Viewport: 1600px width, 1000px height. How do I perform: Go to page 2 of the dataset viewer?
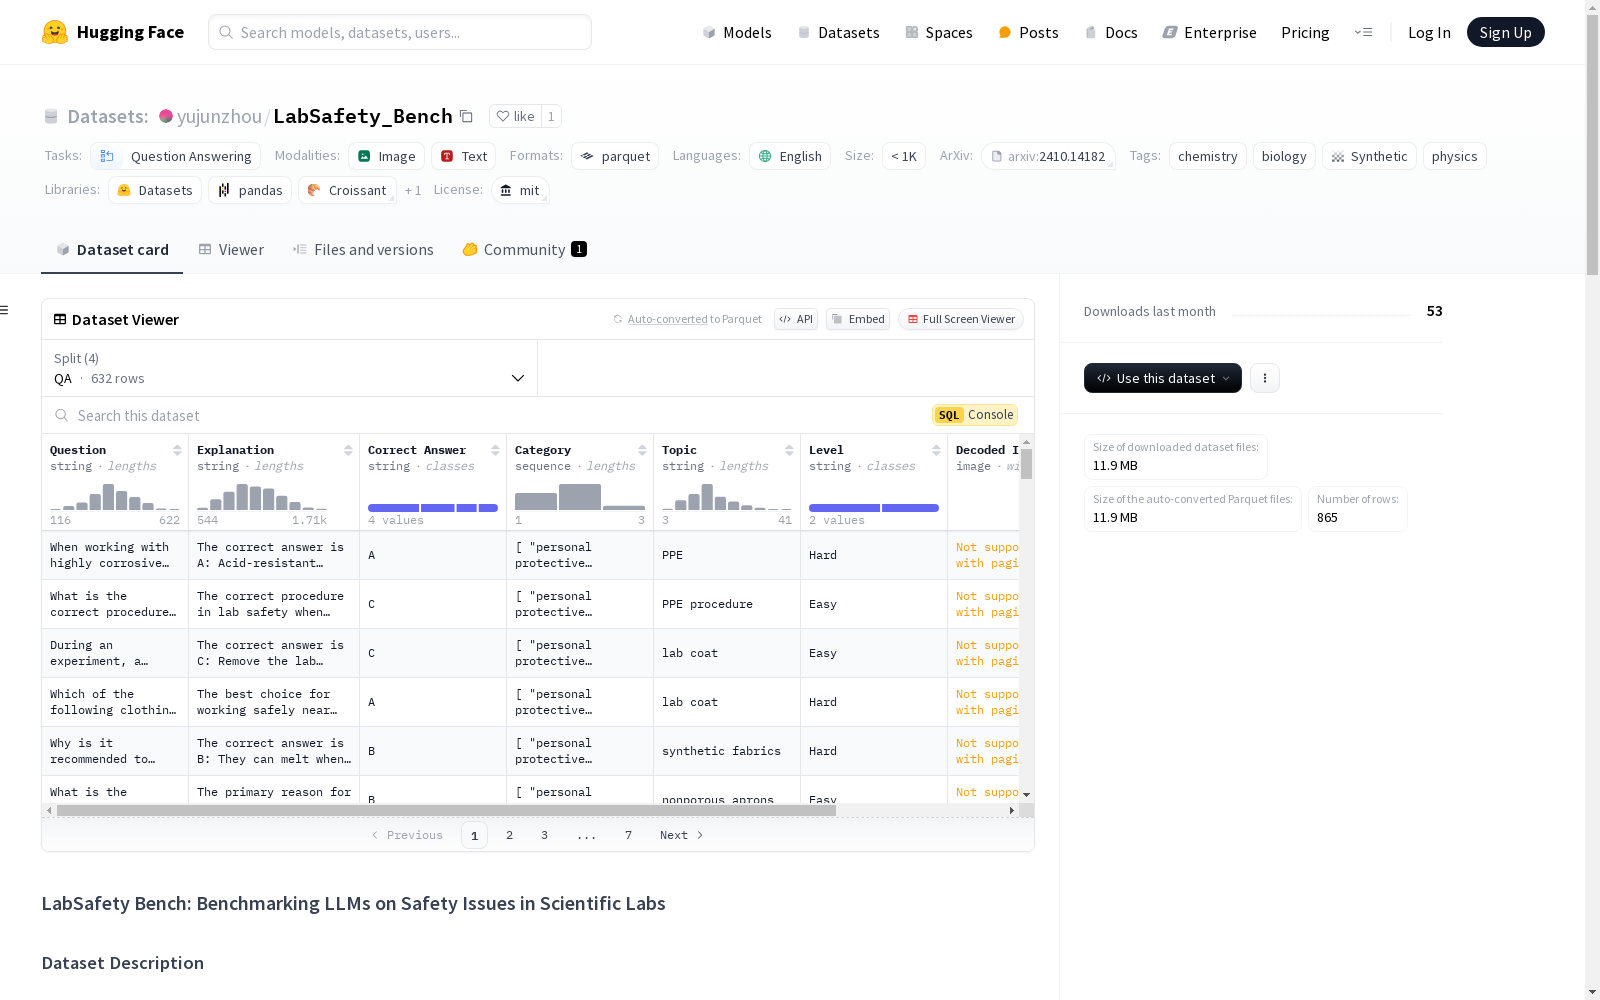(x=510, y=835)
